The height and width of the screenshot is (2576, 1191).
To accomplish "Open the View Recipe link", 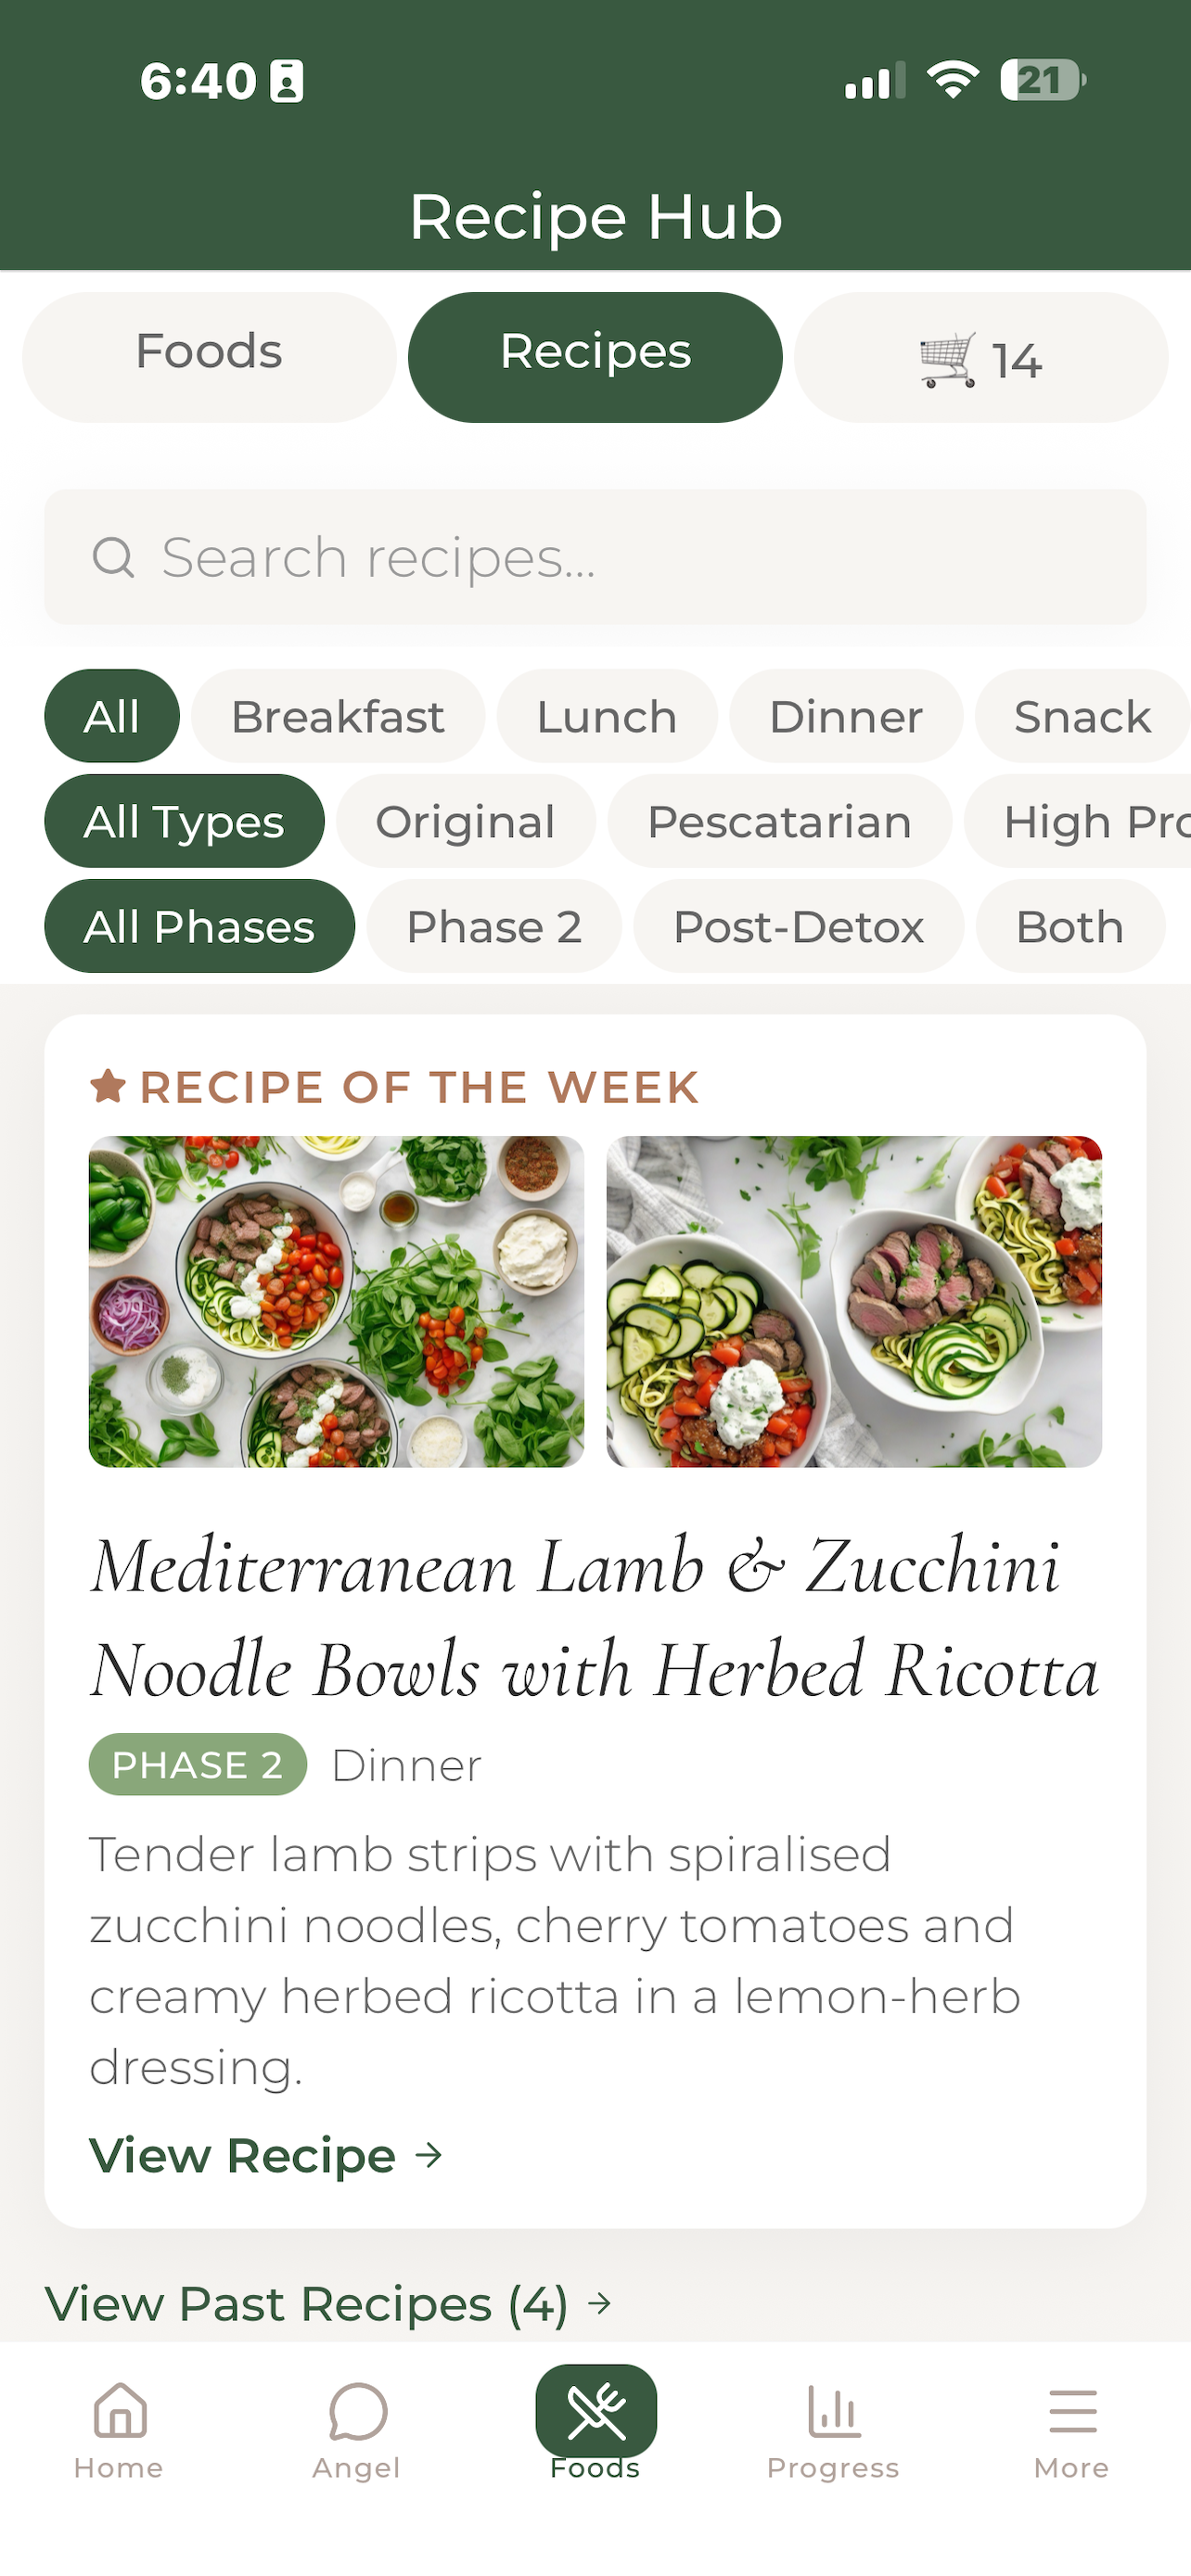I will pyautogui.click(x=266, y=2155).
